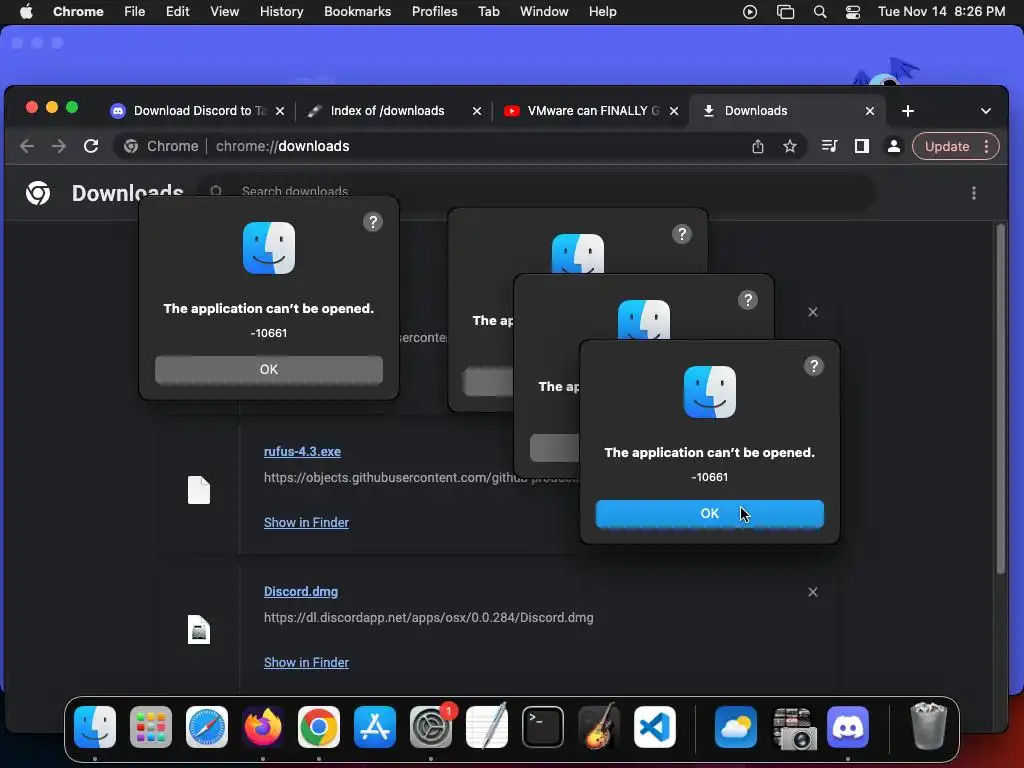Click the downloads page scrollbar
1024x768 pixels.
pyautogui.click(x=1000, y=400)
